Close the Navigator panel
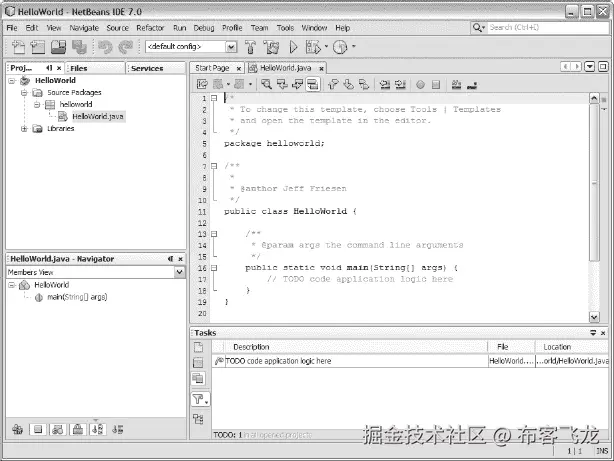This screenshot has height=461, width=614. pyautogui.click(x=181, y=259)
